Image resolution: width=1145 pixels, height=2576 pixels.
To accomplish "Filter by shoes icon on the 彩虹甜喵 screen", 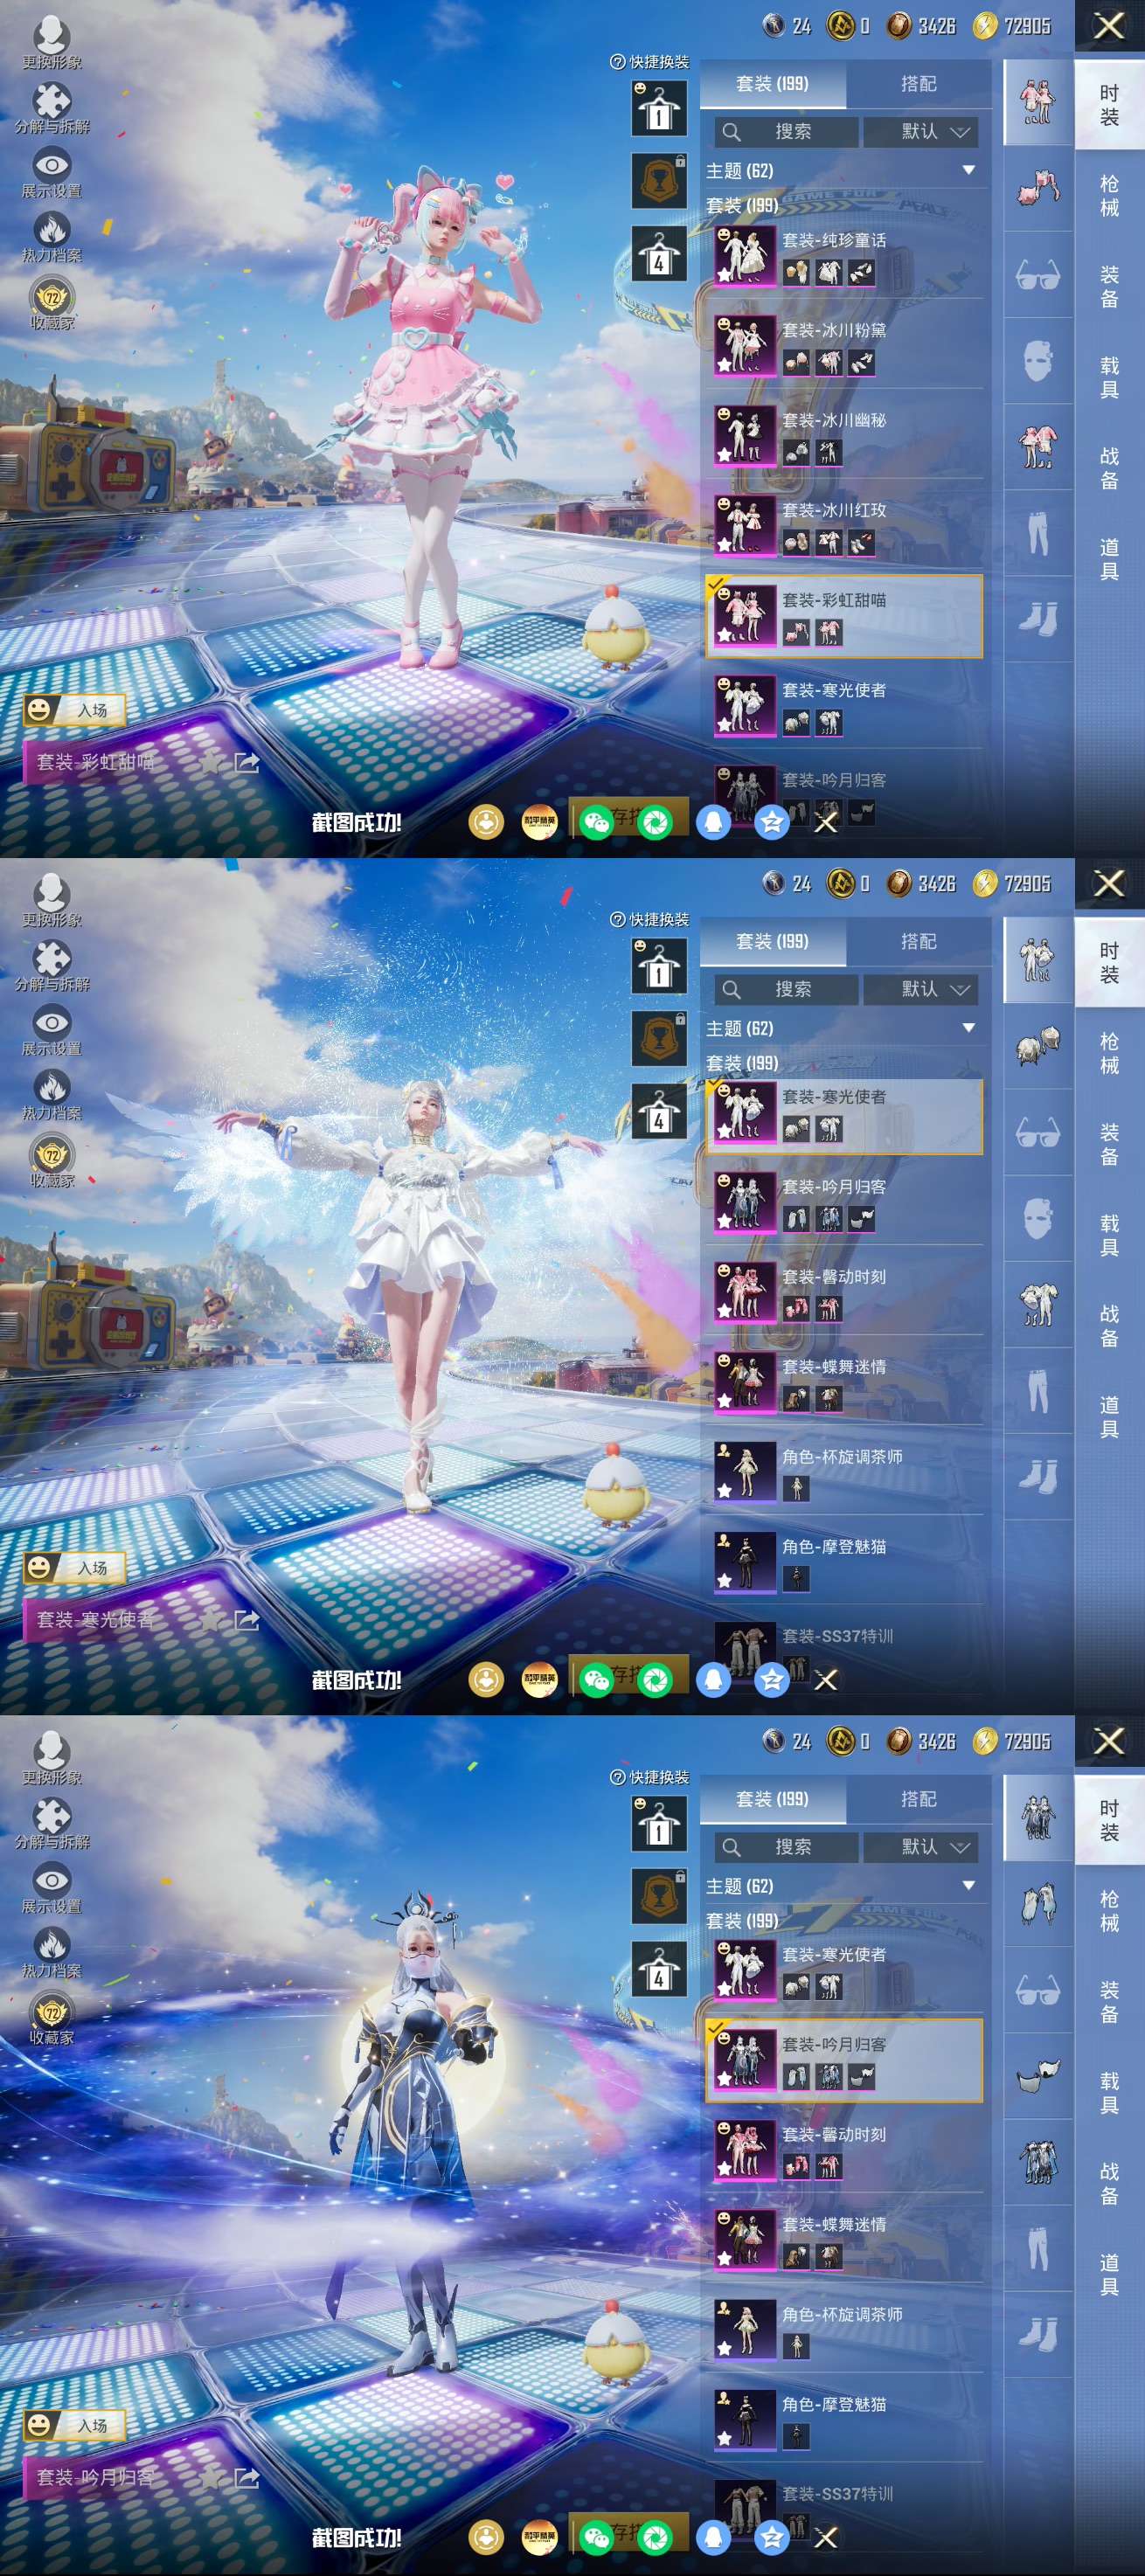I will coord(1037,619).
